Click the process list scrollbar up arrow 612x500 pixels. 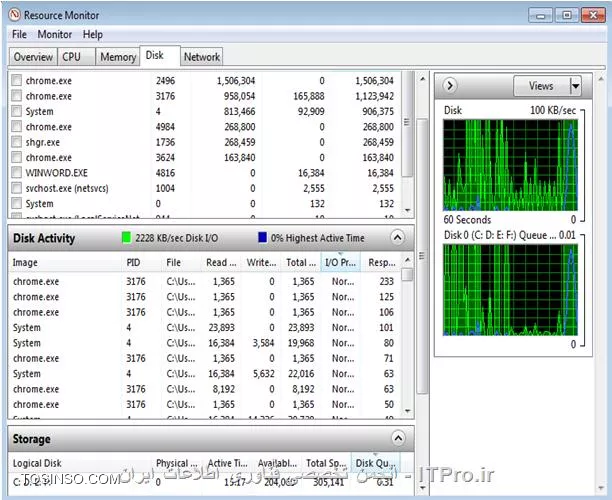422,79
